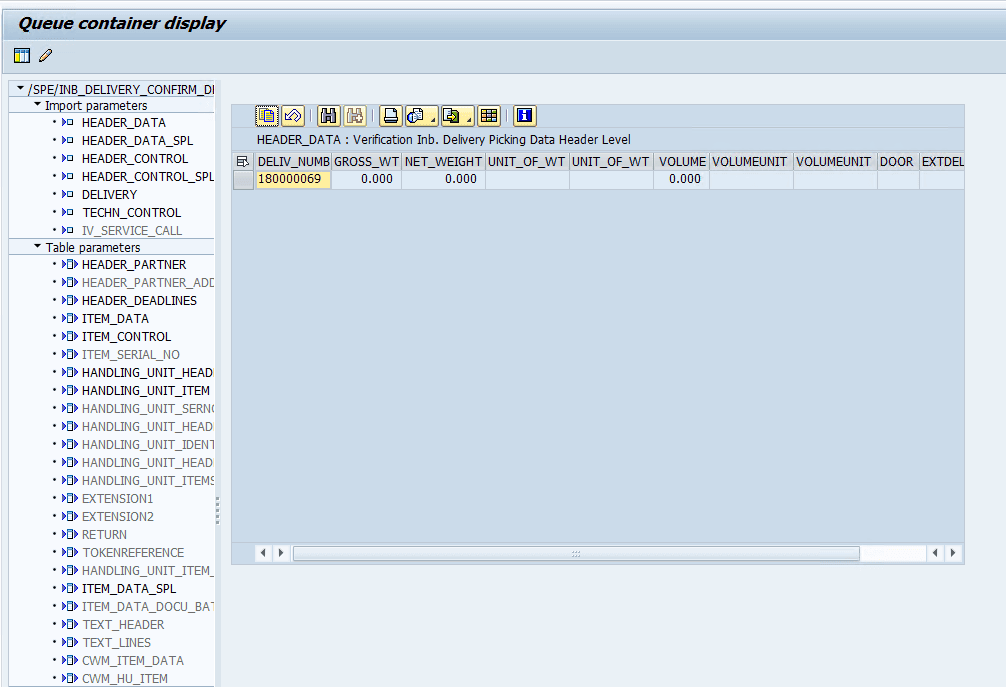Select CWM_ITEM_DATA tree entry
Image resolution: width=1006 pixels, height=687 pixels.
(x=132, y=660)
